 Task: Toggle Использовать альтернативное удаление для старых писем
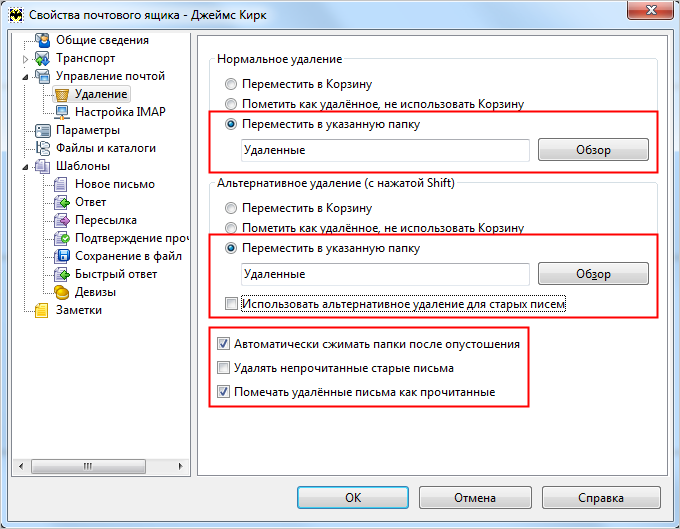point(232,303)
